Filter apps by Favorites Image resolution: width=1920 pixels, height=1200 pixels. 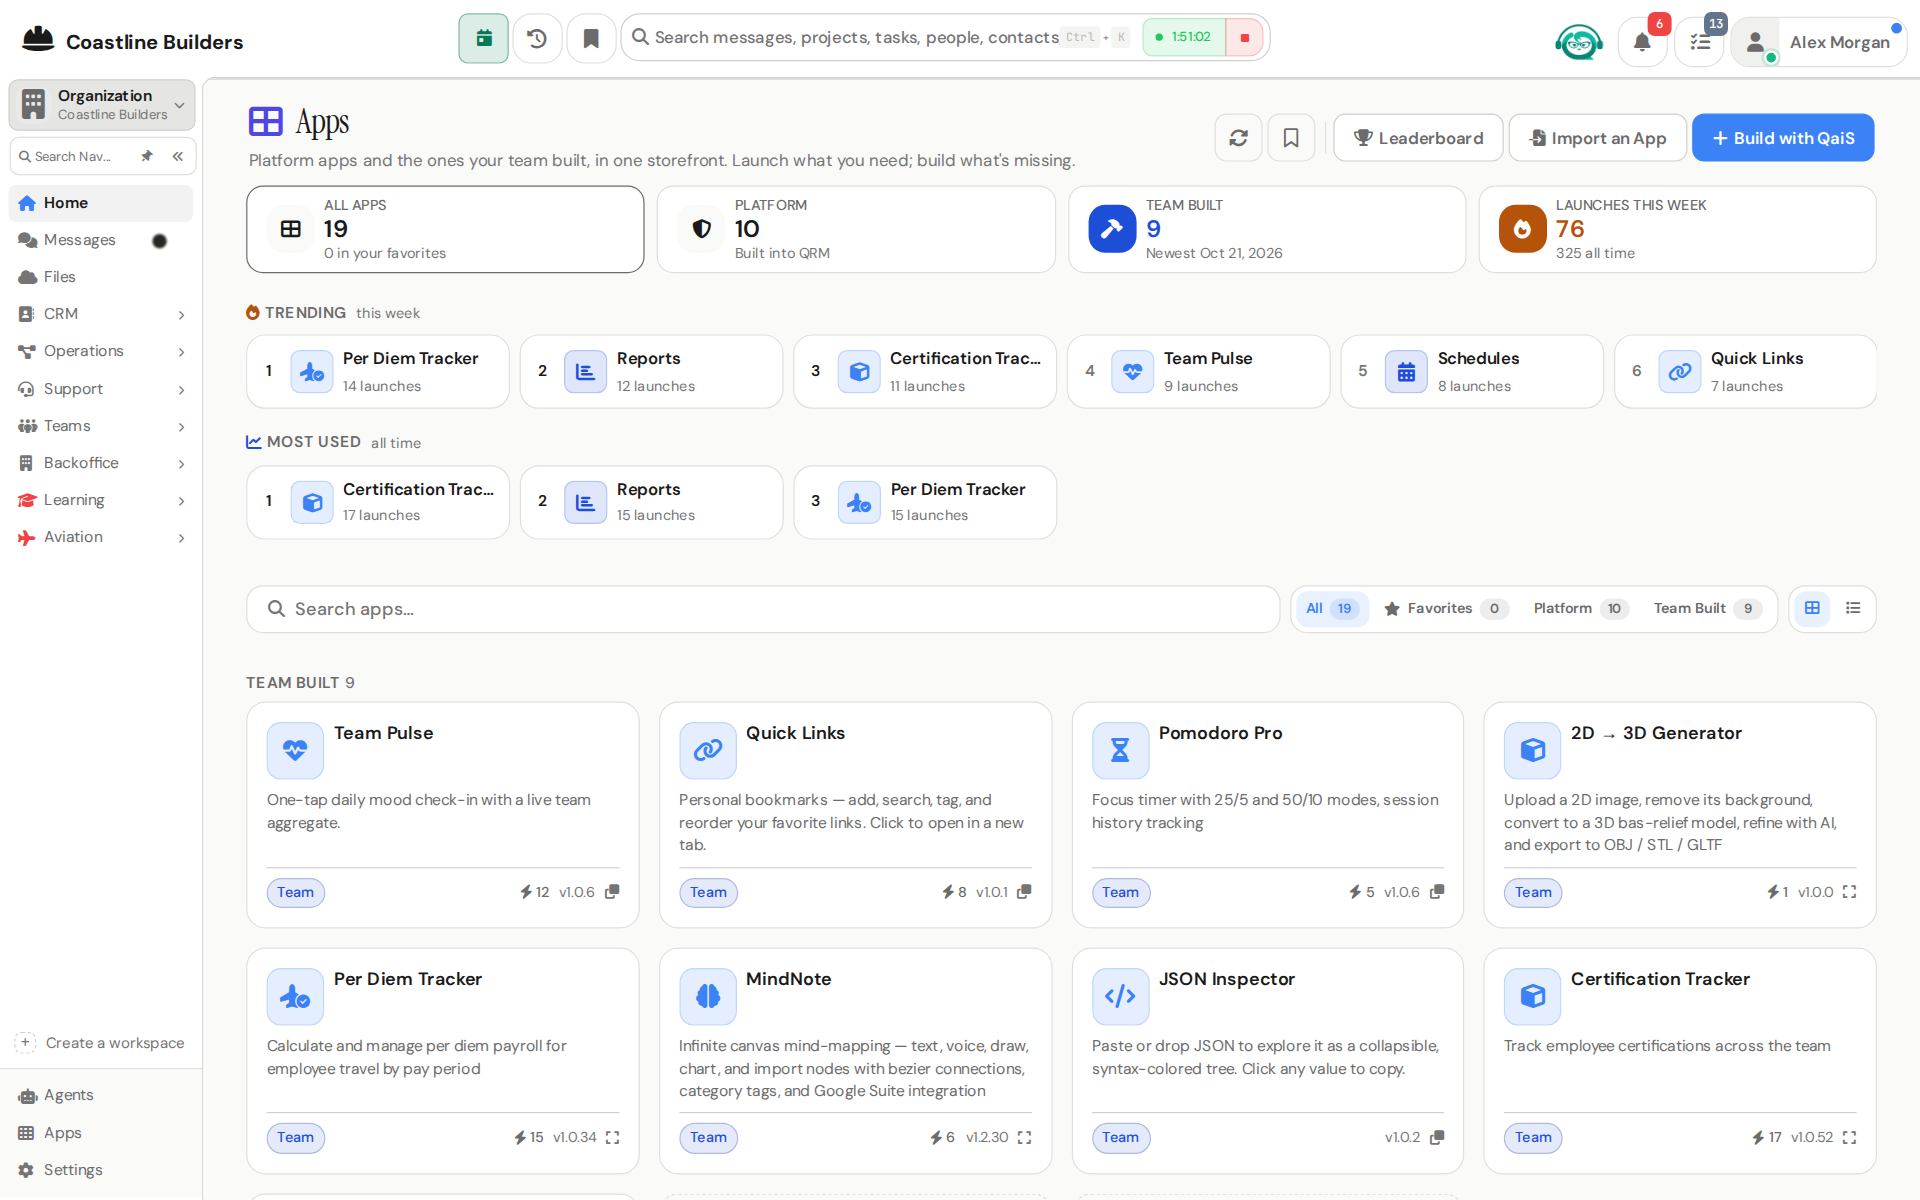click(x=1445, y=608)
